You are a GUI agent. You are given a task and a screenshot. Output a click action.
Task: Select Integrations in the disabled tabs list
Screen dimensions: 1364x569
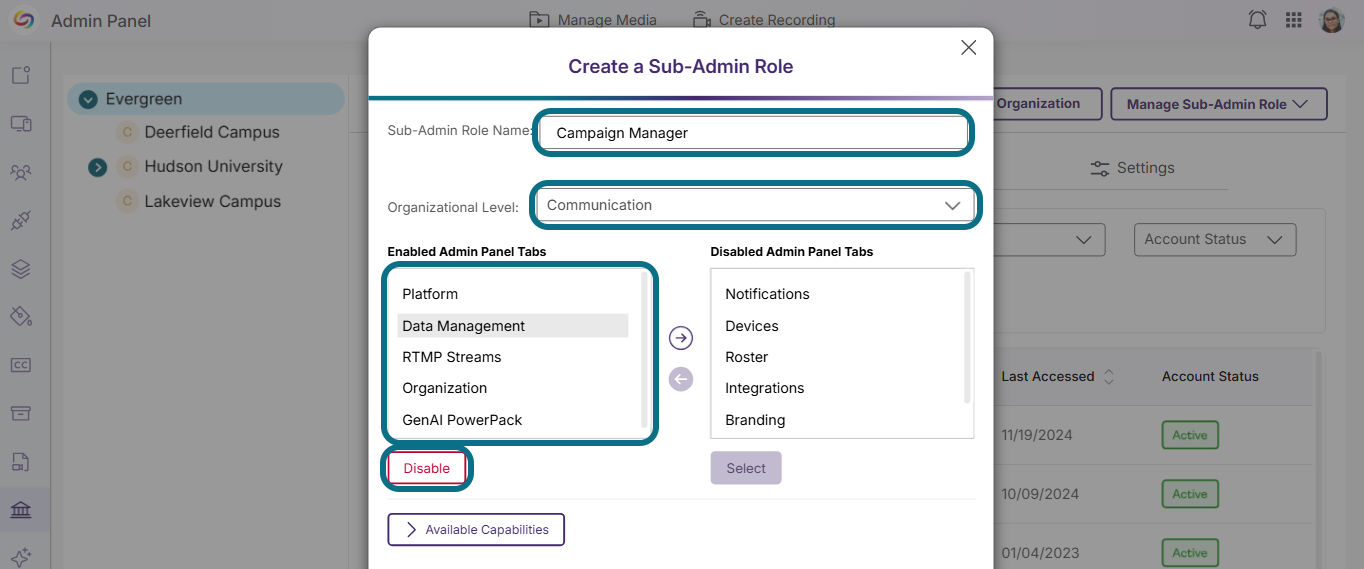point(765,388)
